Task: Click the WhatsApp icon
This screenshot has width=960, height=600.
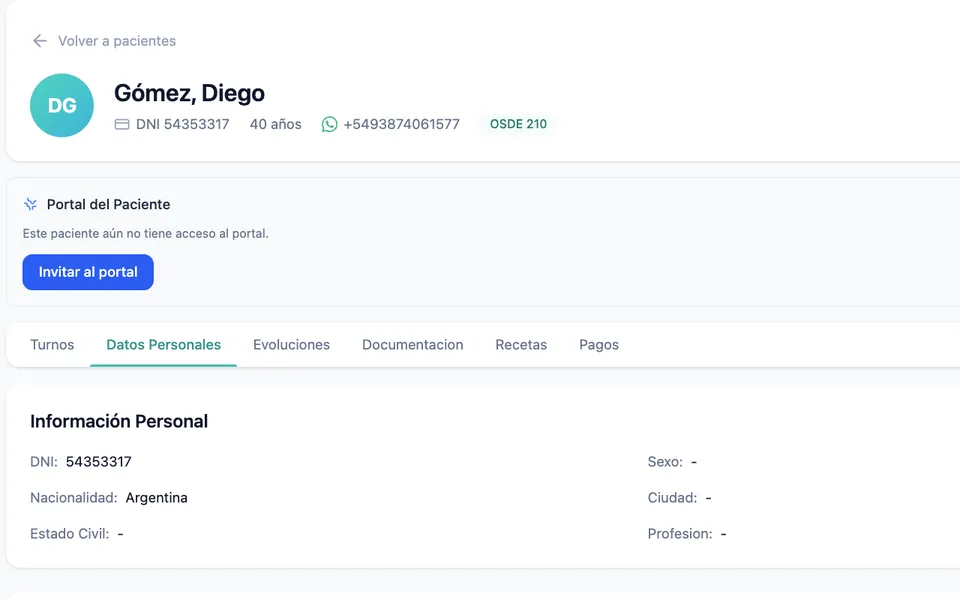Action: (x=329, y=124)
